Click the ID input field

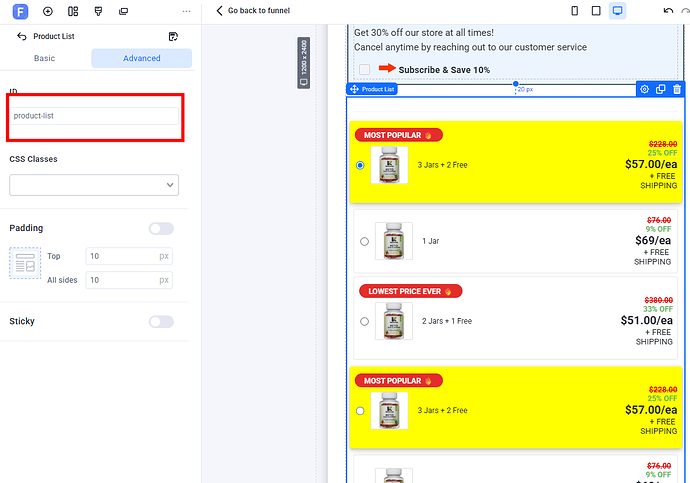point(94,116)
